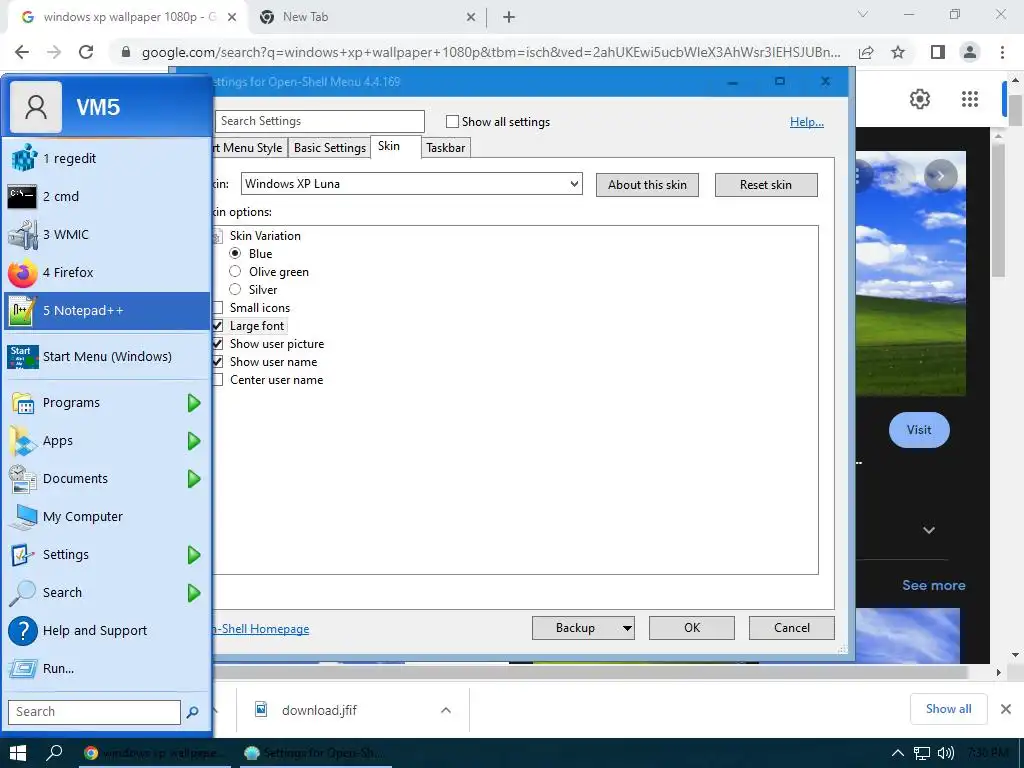Click the Search Settings field
Viewport: 1024px width, 768px height.
tap(319, 121)
